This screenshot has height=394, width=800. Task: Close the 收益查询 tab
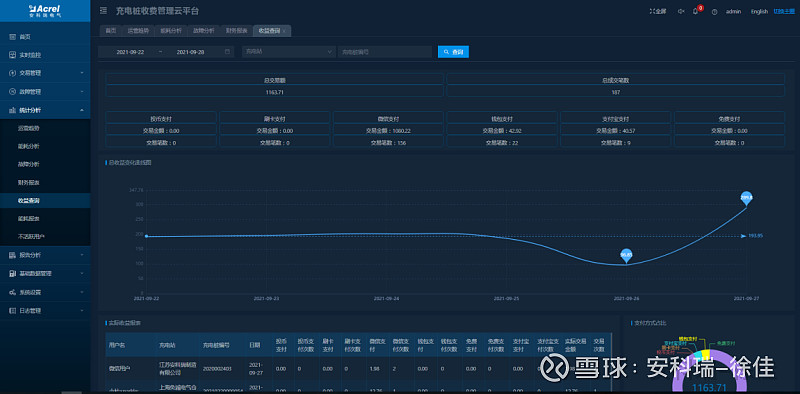pyautogui.click(x=284, y=32)
